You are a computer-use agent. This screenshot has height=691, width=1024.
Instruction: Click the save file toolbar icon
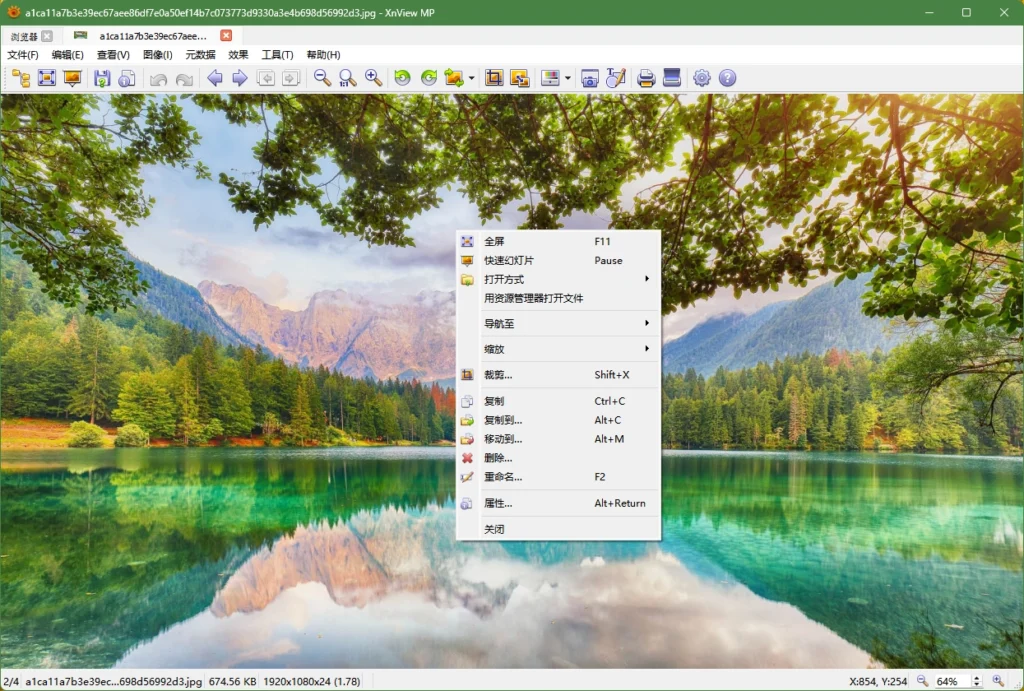pyautogui.click(x=101, y=78)
